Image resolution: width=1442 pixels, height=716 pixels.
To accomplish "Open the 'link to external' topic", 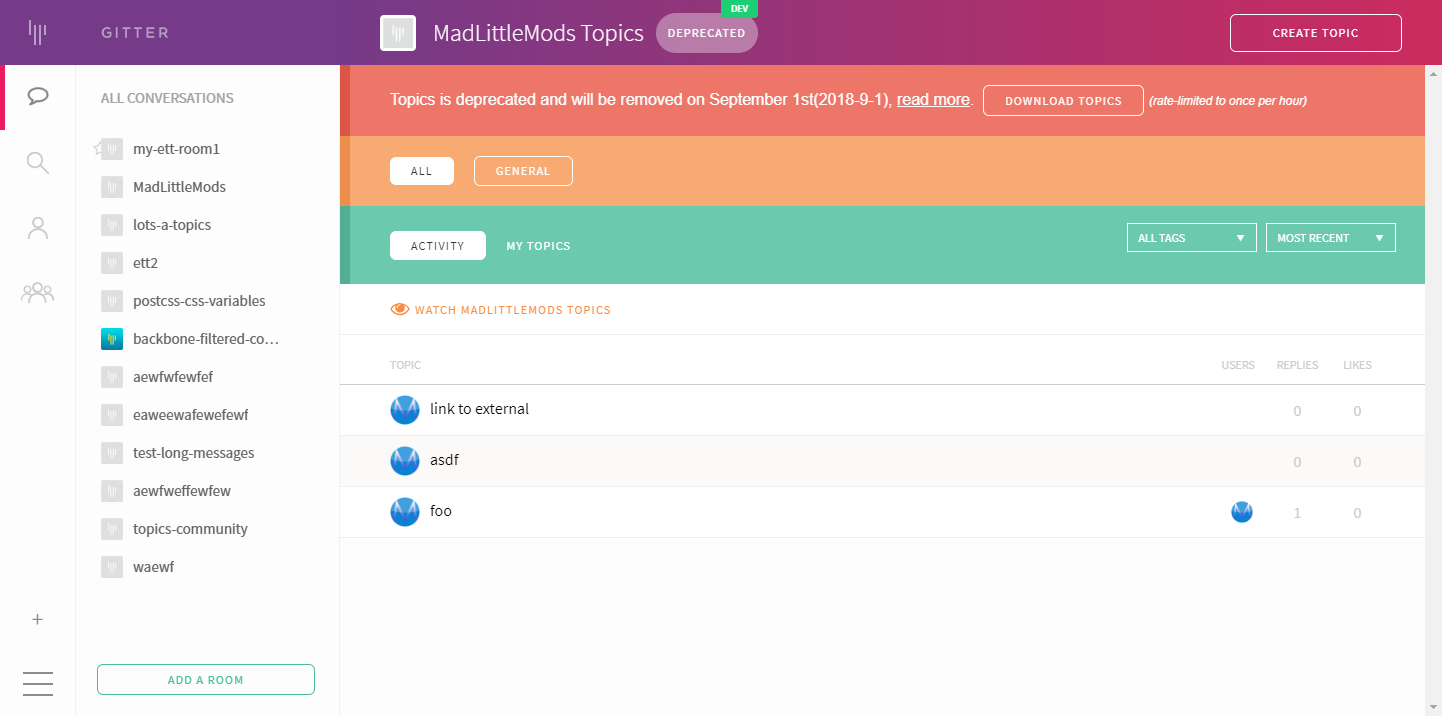I will [x=479, y=409].
